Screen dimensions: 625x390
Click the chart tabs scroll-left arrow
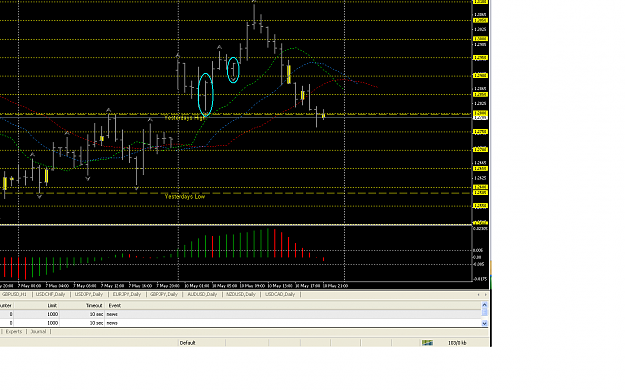coord(479,295)
